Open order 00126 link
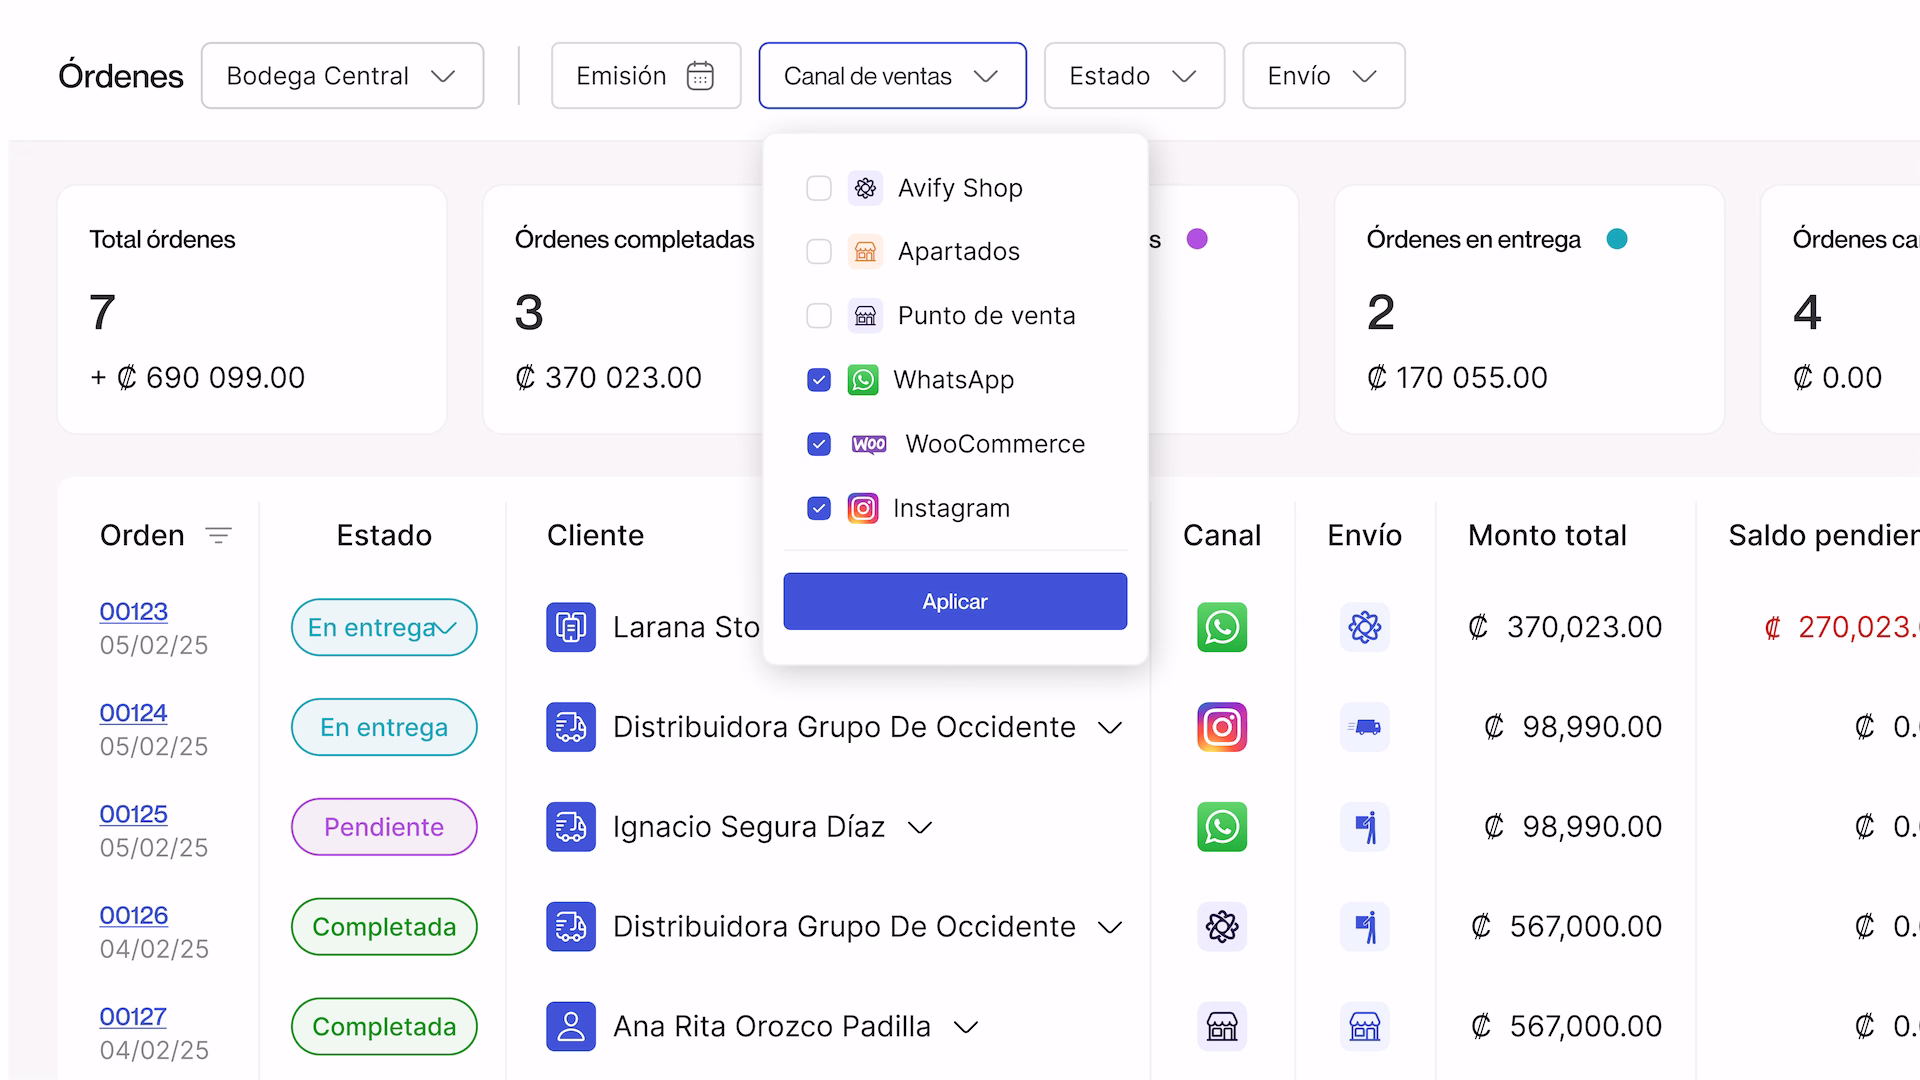Image resolution: width=1920 pixels, height=1080 pixels. click(x=134, y=915)
